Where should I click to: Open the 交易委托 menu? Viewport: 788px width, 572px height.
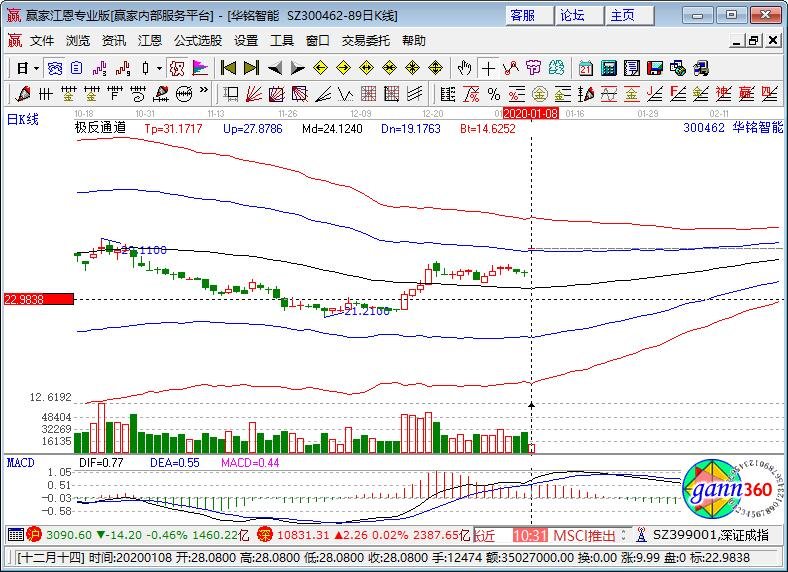pos(365,41)
